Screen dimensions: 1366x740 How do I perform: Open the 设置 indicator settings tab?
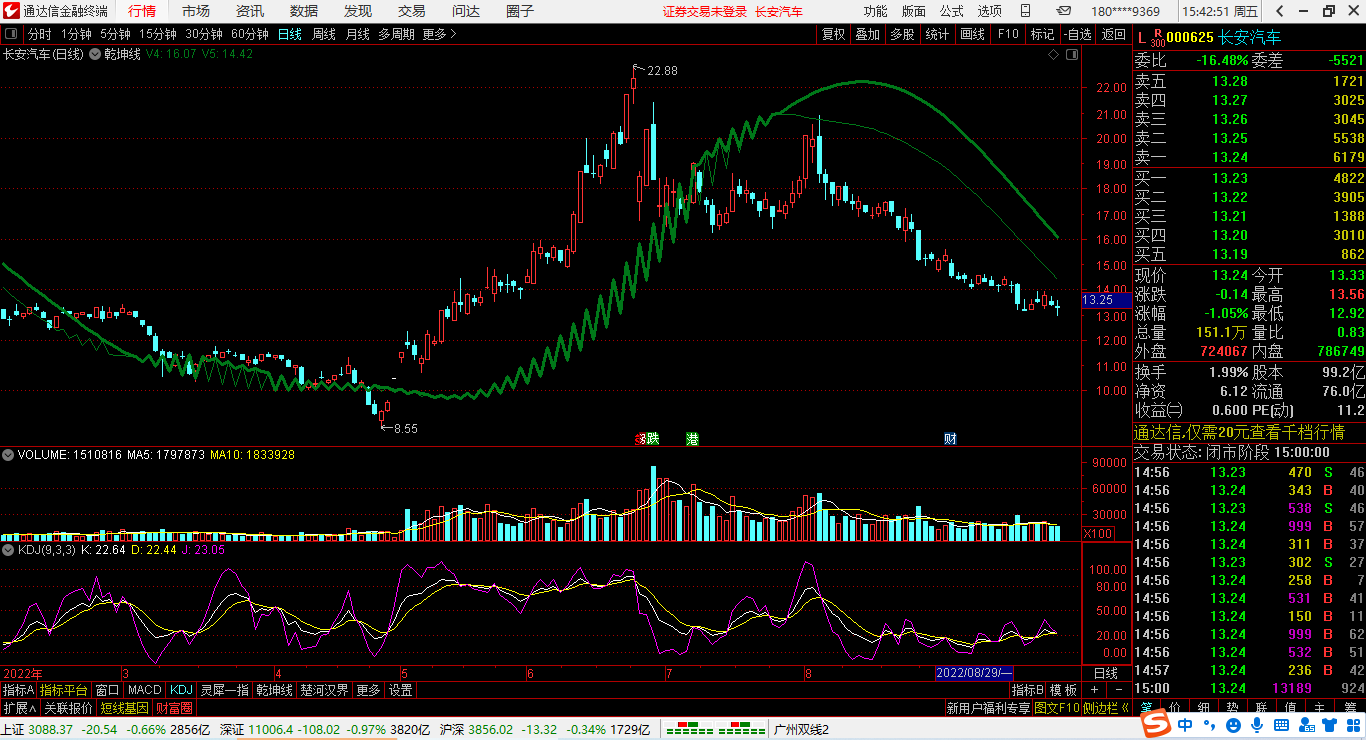tap(401, 690)
